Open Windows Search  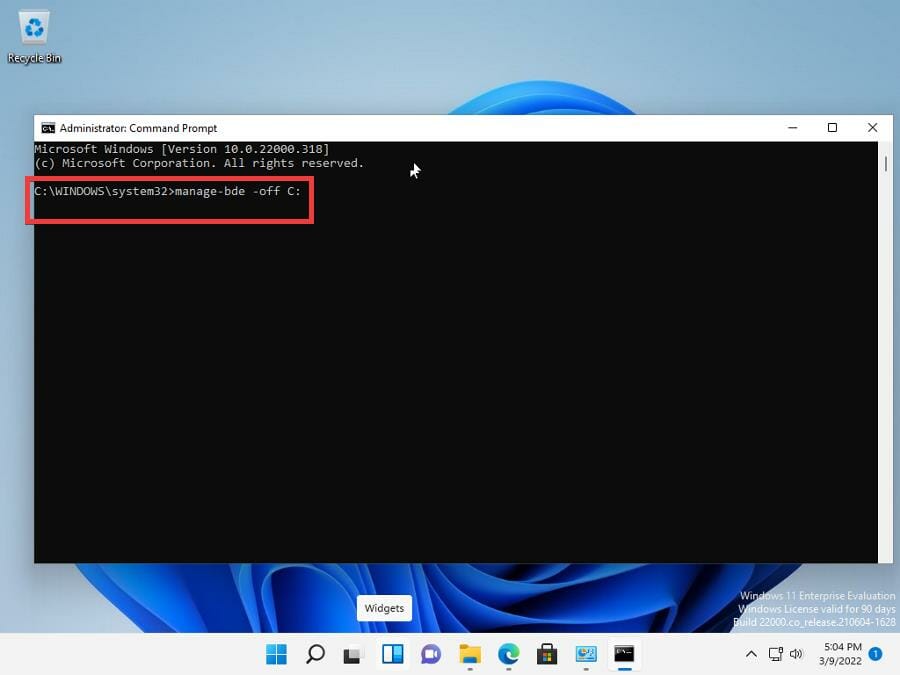(x=315, y=655)
